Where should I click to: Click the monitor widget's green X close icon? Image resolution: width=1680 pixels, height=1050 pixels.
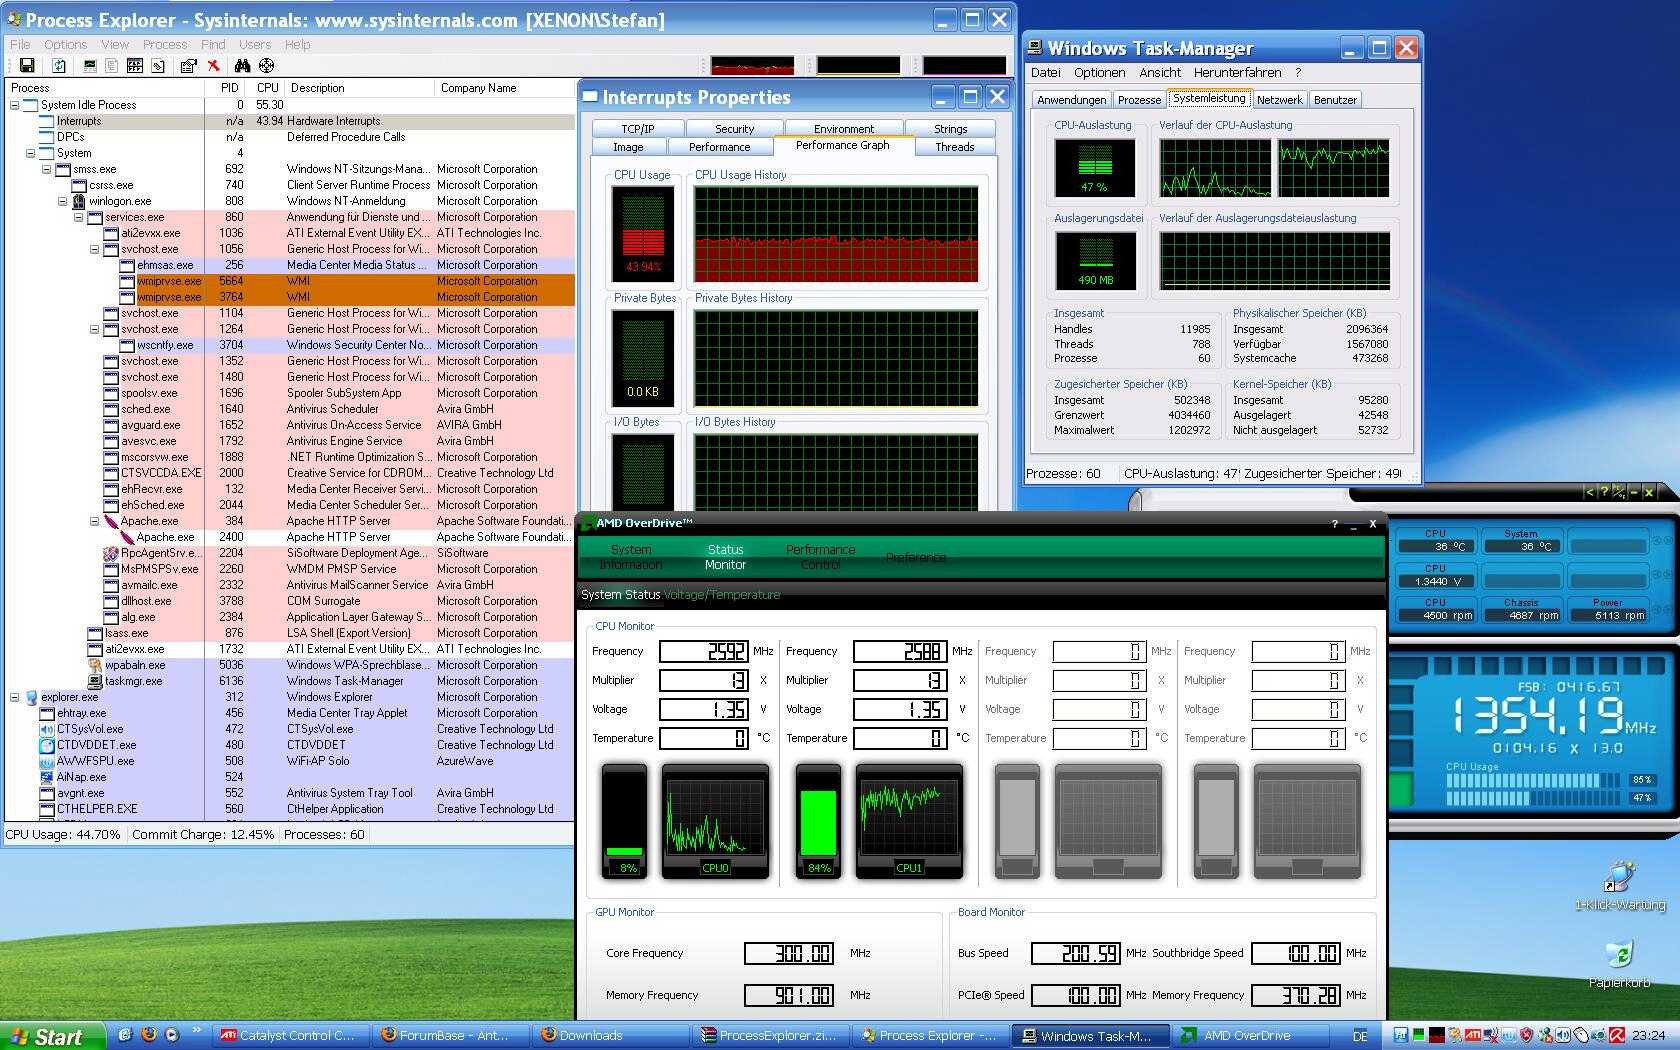click(1648, 492)
